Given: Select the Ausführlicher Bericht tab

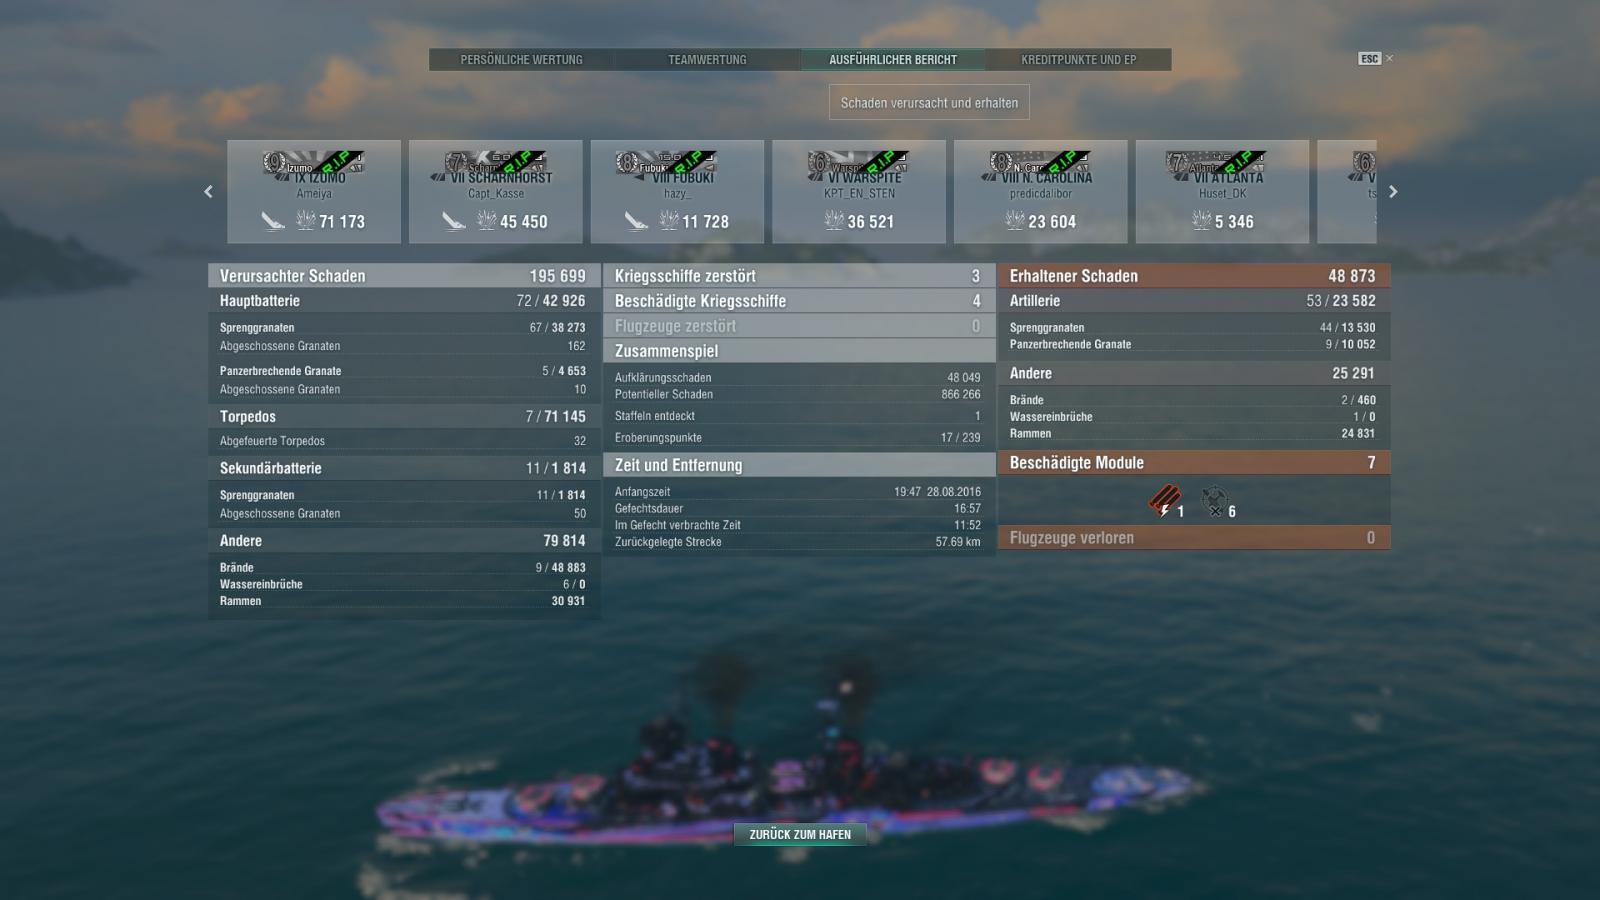Looking at the screenshot, I should pos(893,59).
